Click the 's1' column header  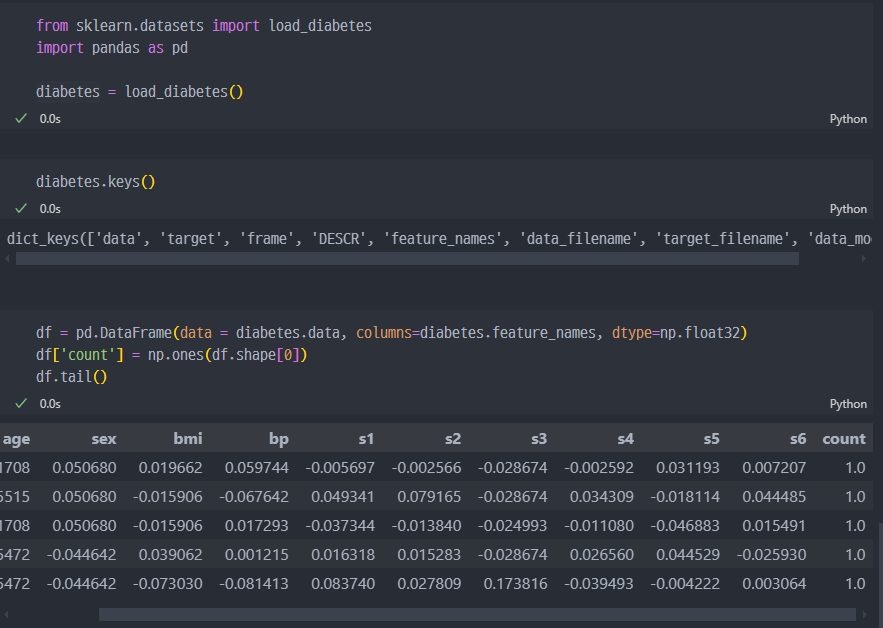[x=366, y=439]
